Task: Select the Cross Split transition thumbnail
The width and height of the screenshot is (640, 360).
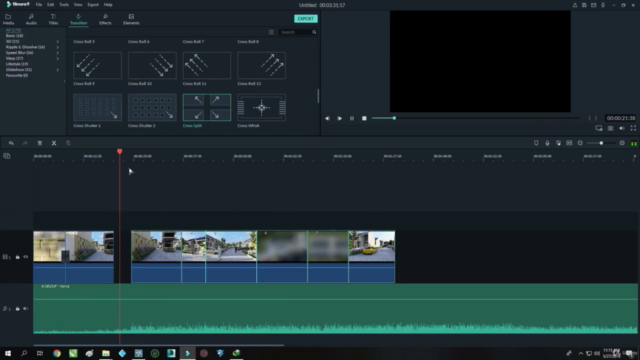Action: [x=207, y=107]
